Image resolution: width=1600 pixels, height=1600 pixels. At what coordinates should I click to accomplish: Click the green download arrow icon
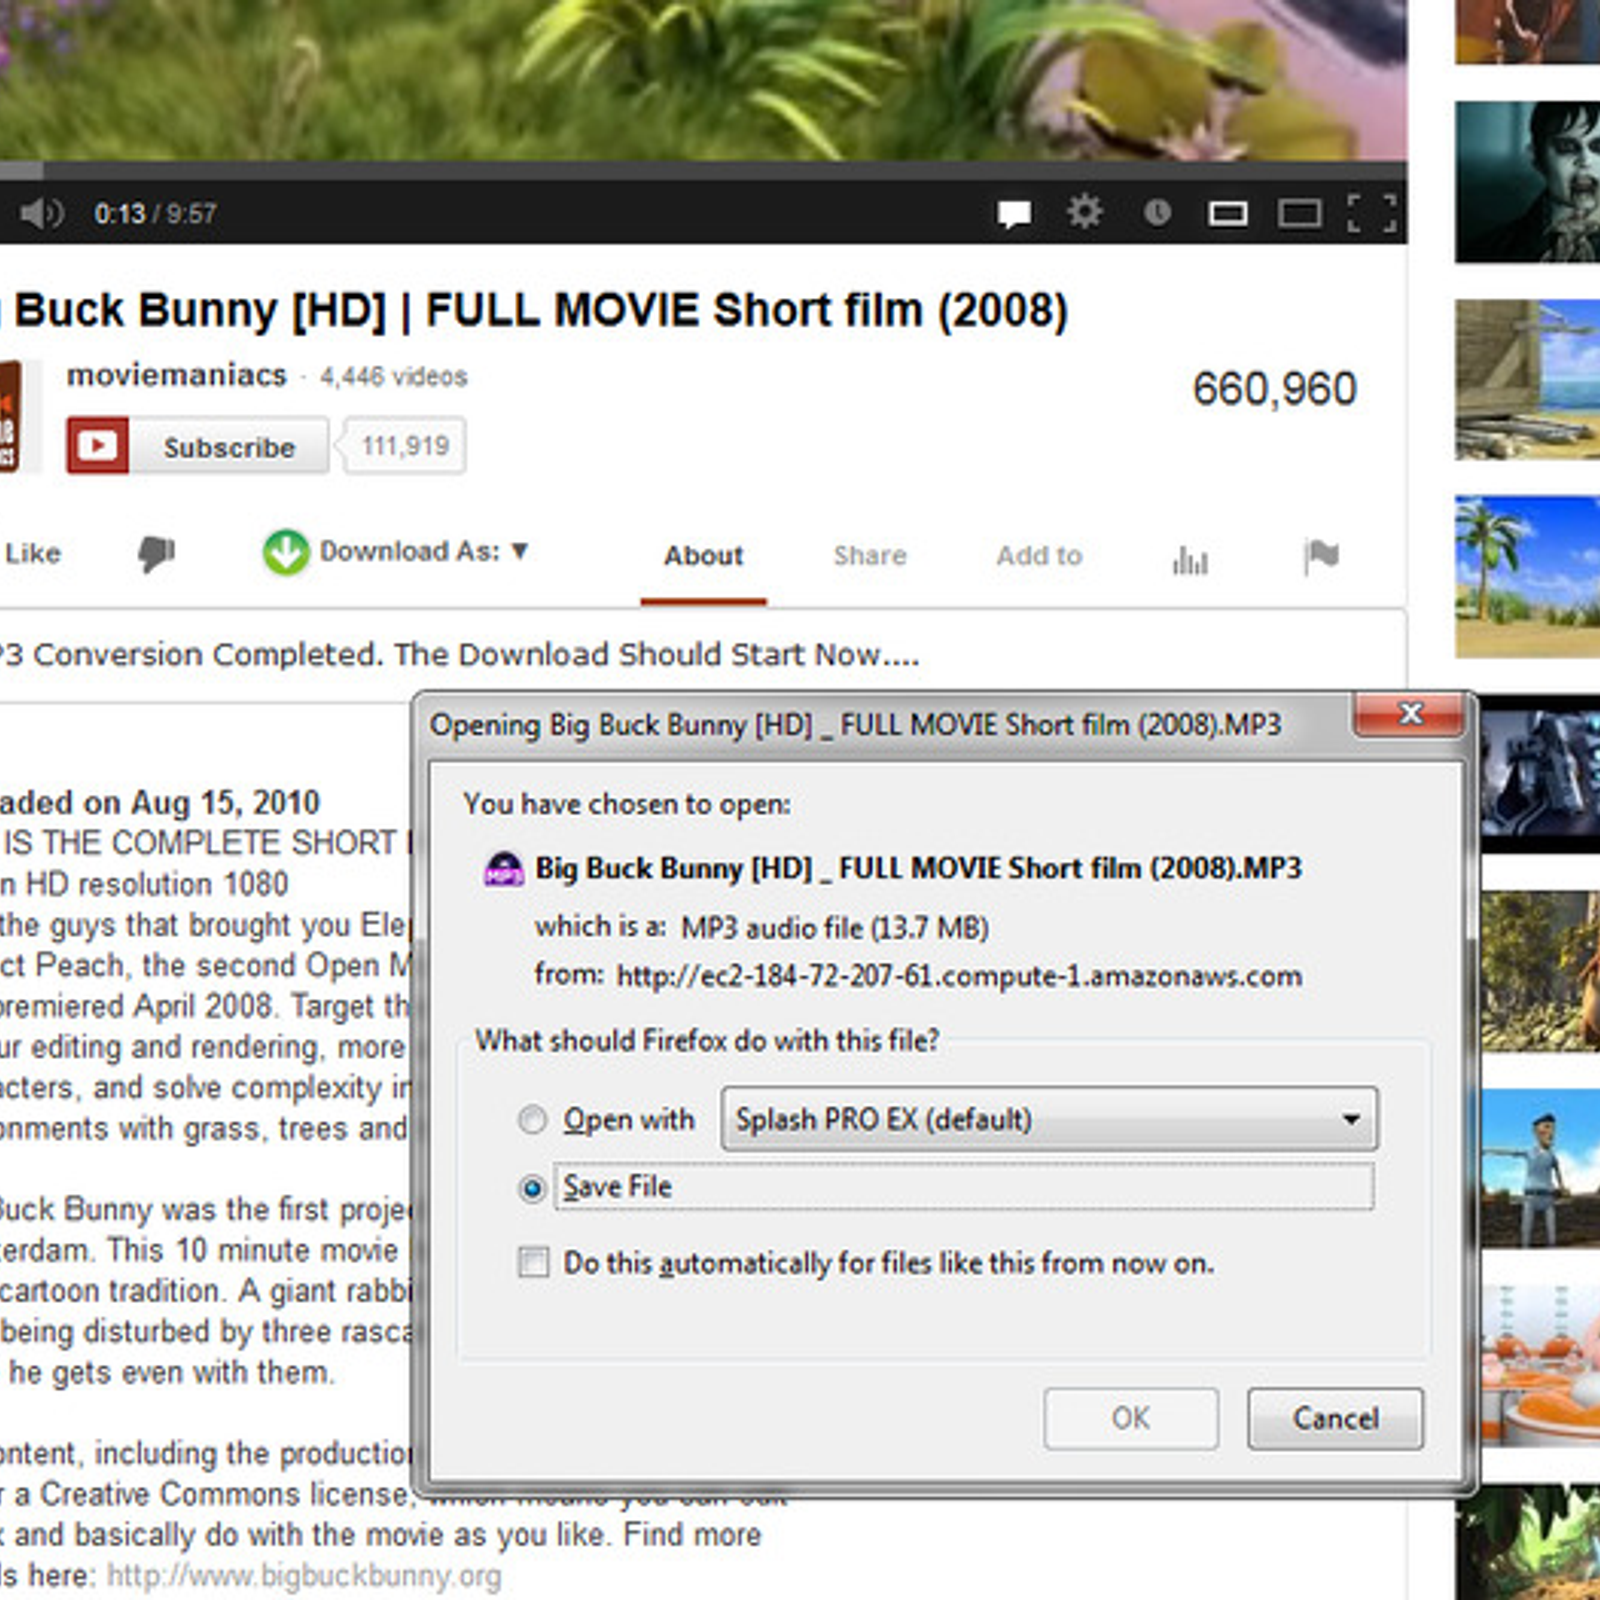pos(286,552)
